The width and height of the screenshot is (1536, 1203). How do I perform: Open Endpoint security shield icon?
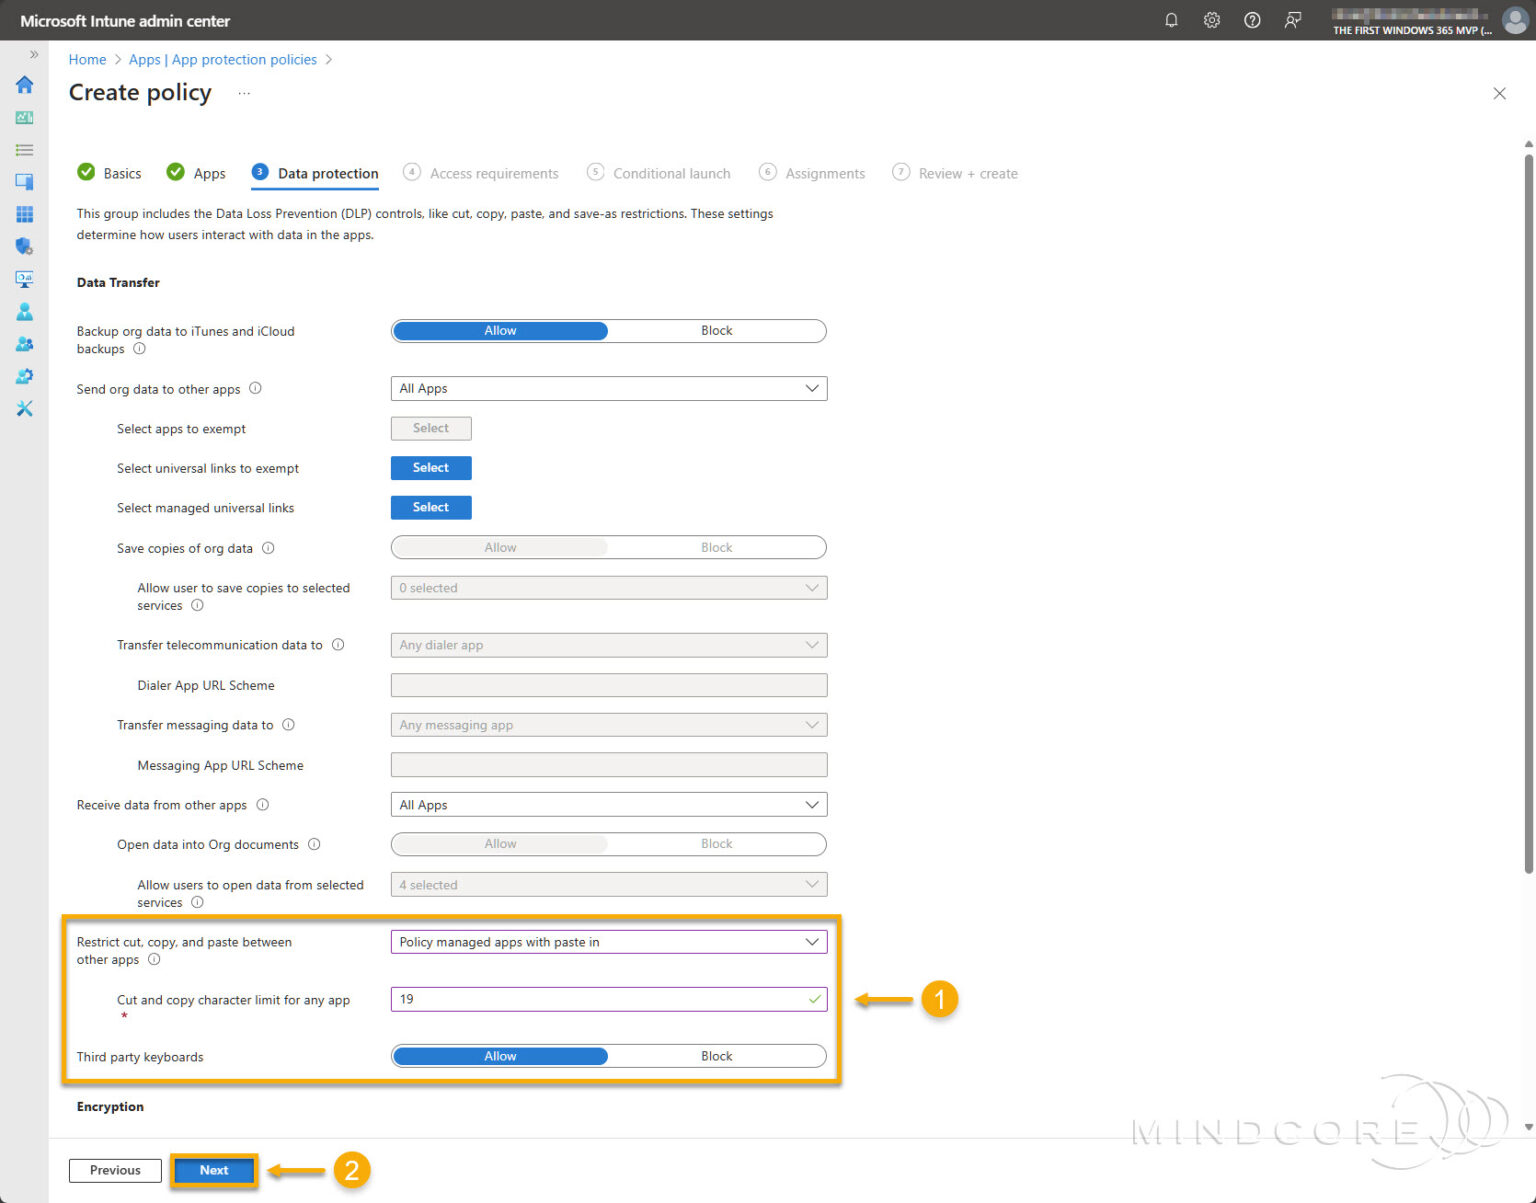[24, 246]
